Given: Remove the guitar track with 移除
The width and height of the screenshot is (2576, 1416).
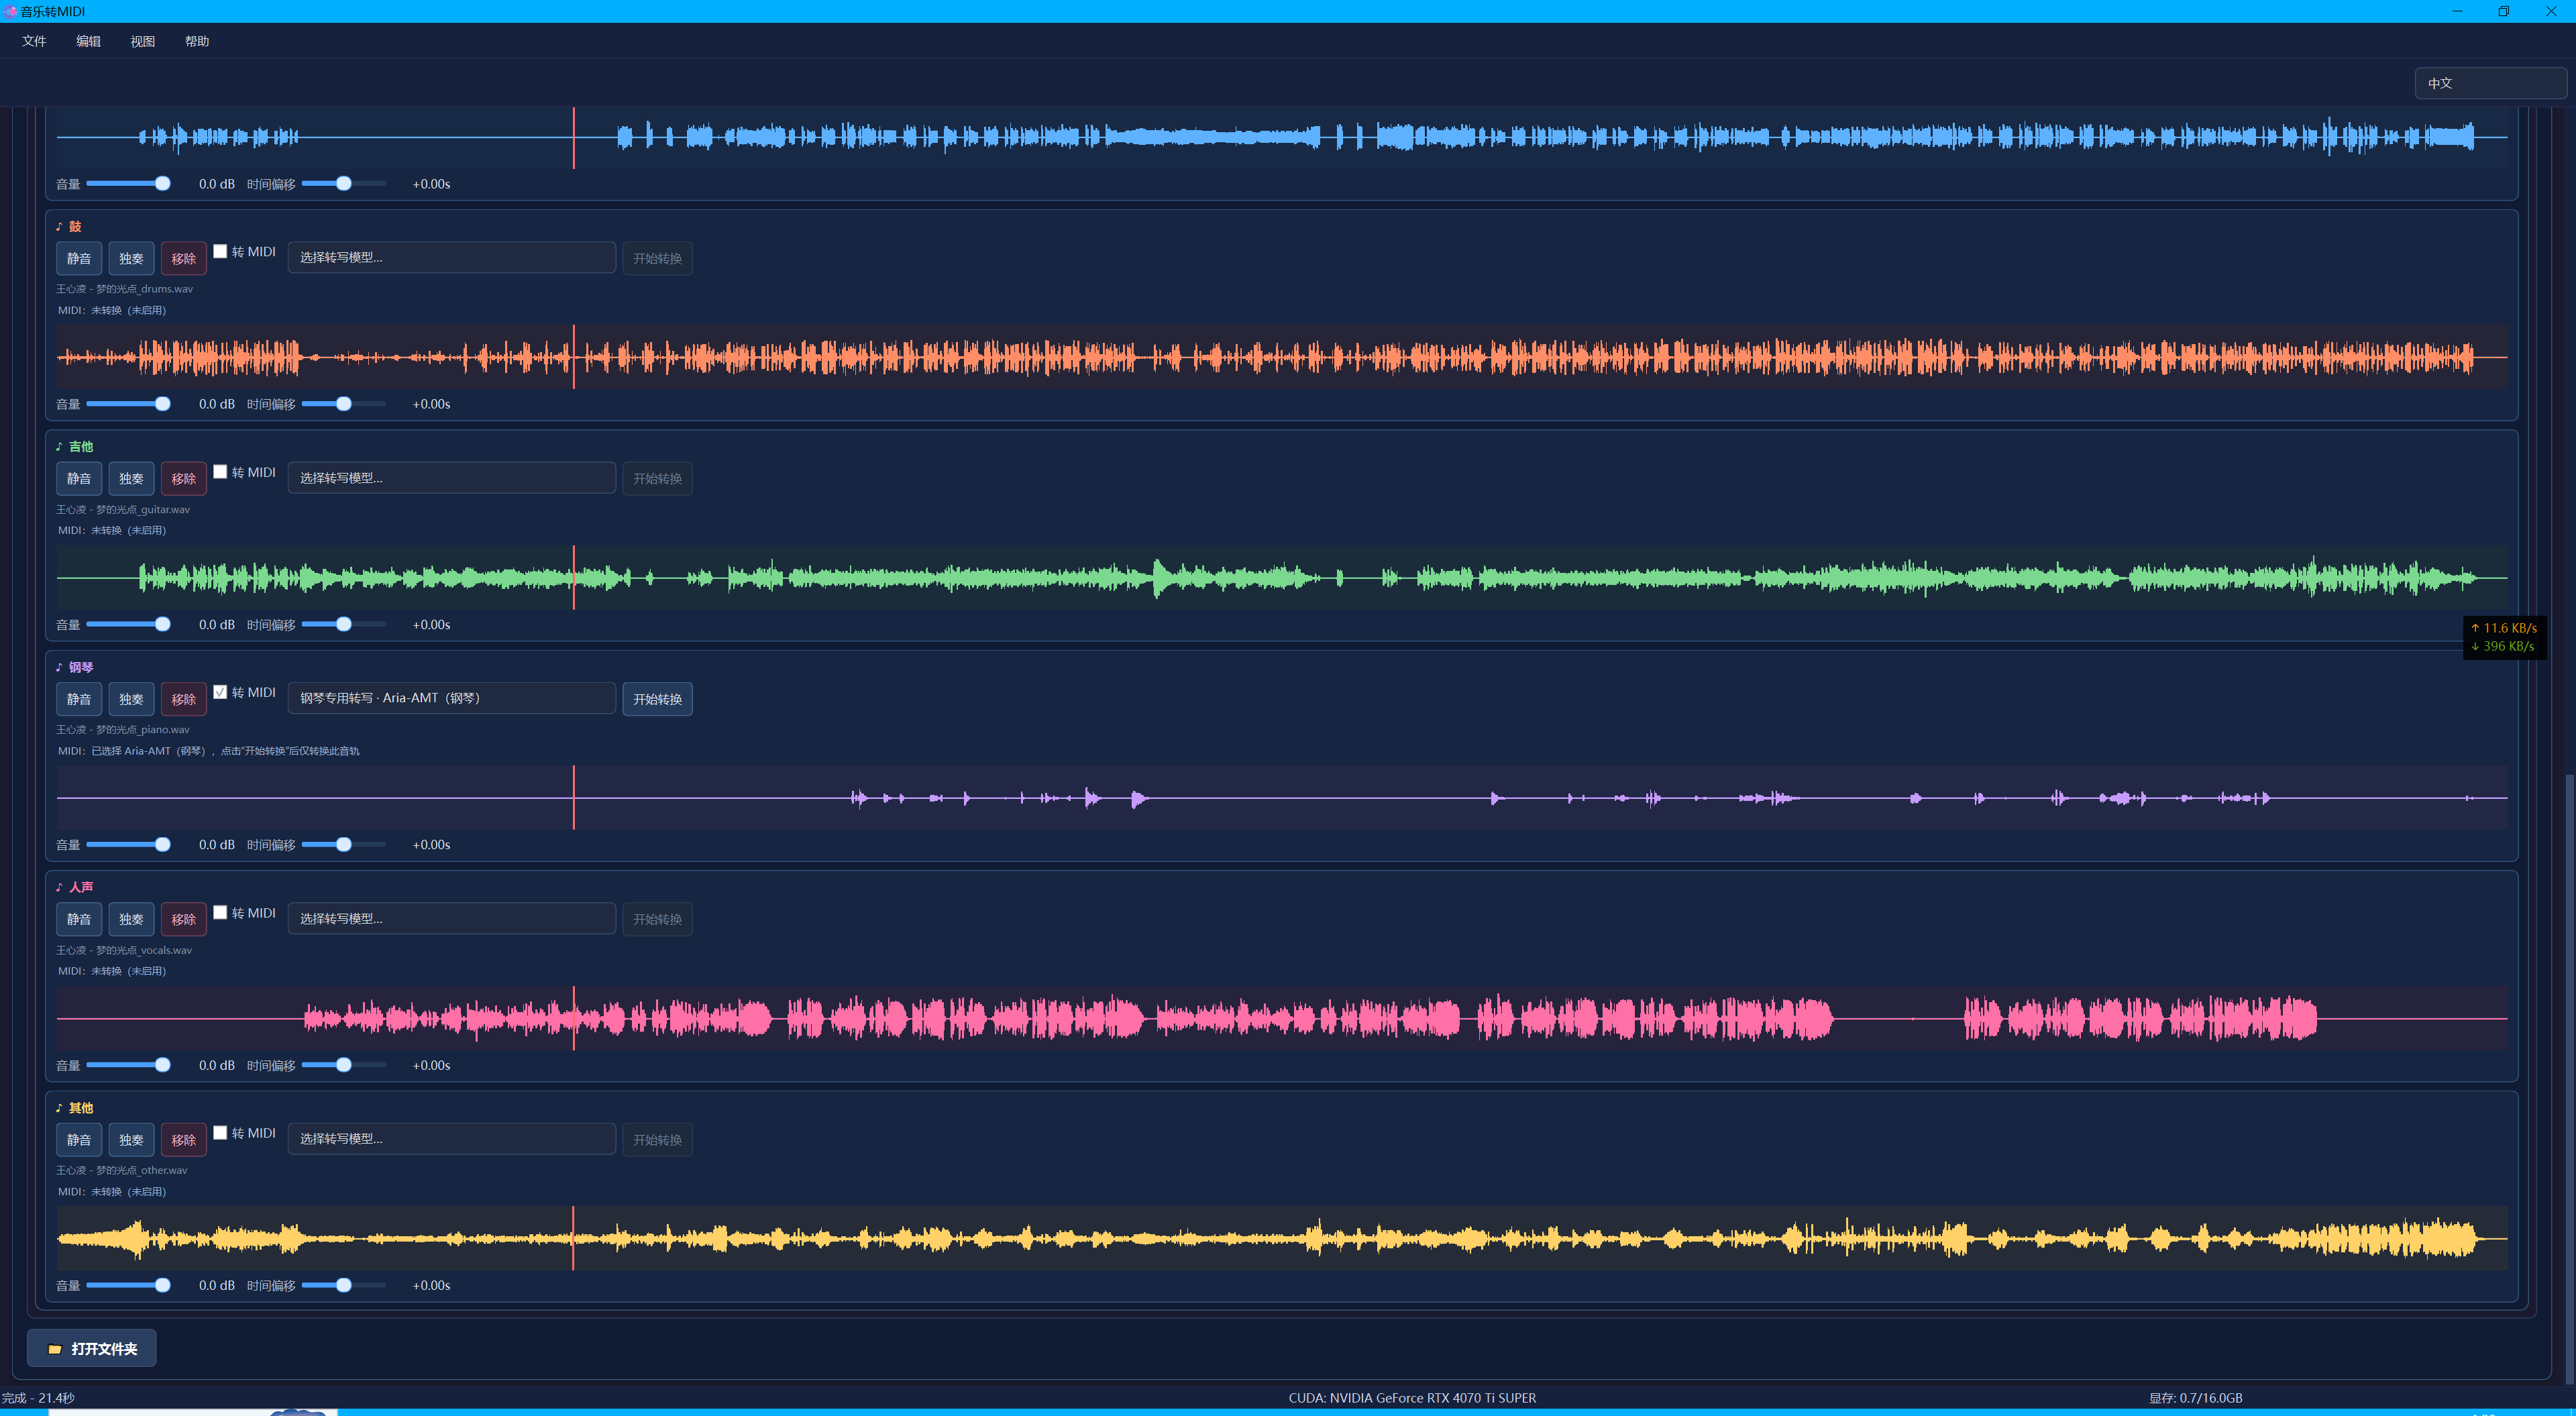Looking at the screenshot, I should click(183, 479).
